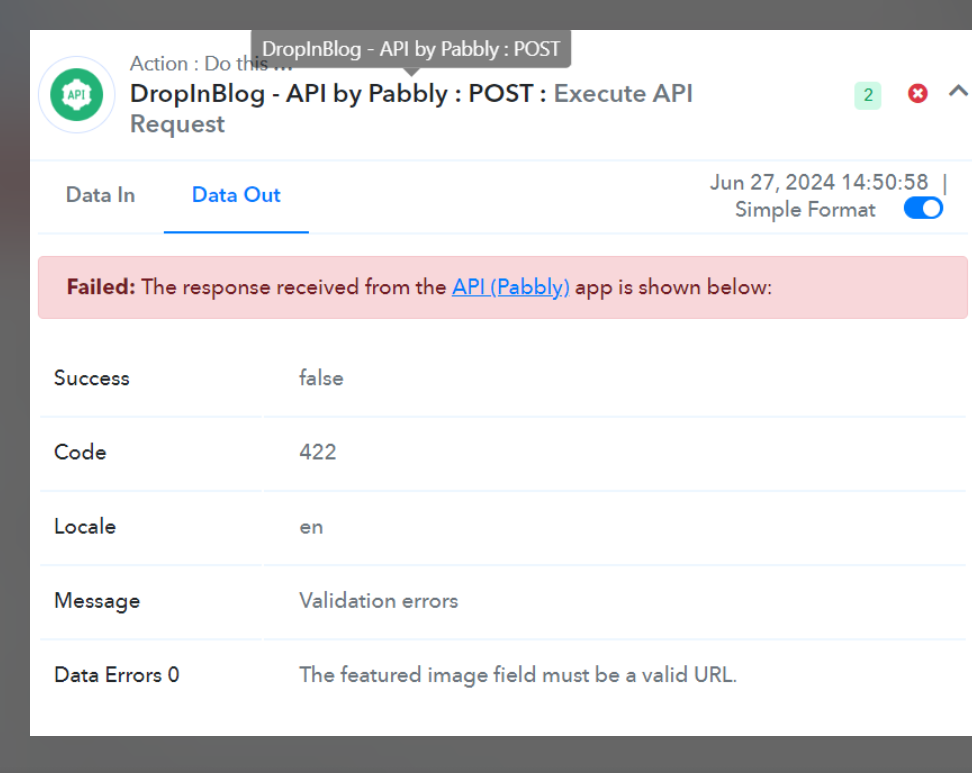Click the red error status icon
This screenshot has height=773, width=972.
[x=917, y=94]
